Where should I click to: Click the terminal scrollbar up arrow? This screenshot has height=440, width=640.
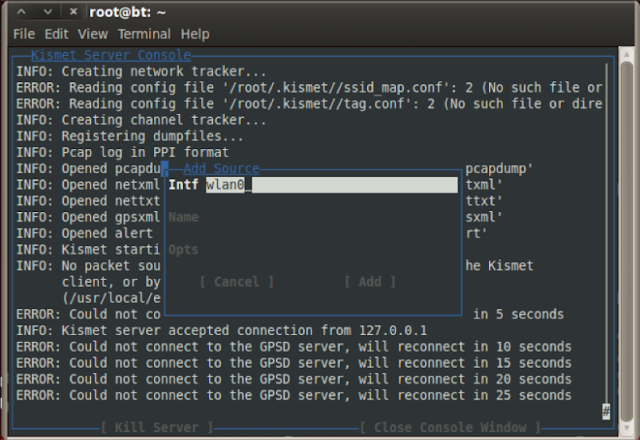coord(627,53)
